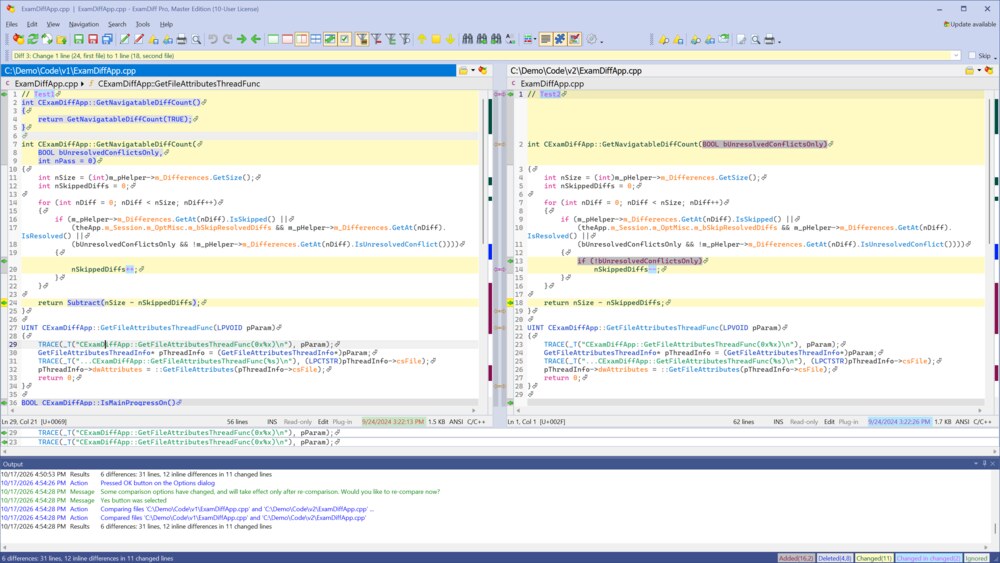Screen dimensions: 1000x563
Task: Click the Undo arrow icon
Action: (x=212, y=40)
